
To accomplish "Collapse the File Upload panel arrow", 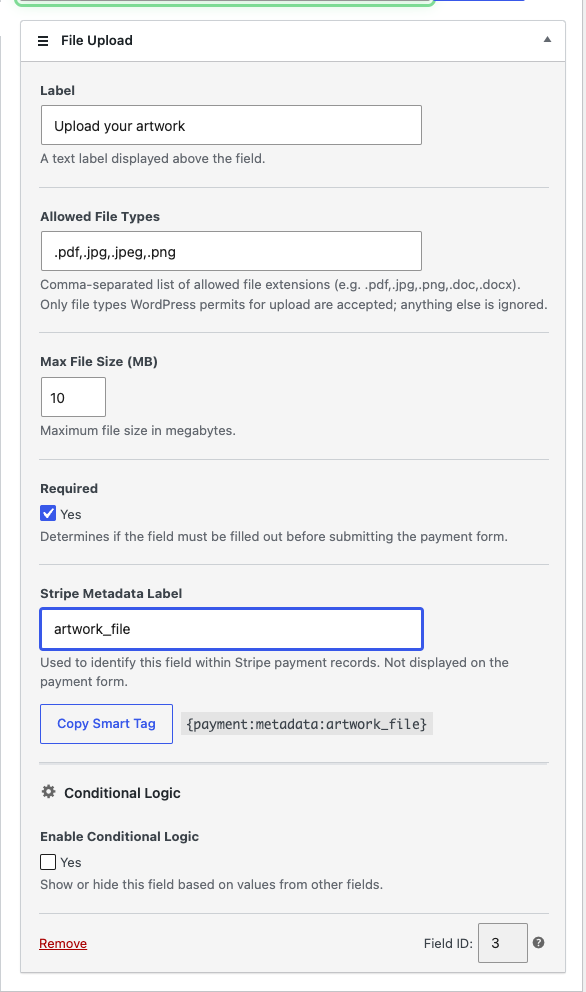I will pos(547,40).
